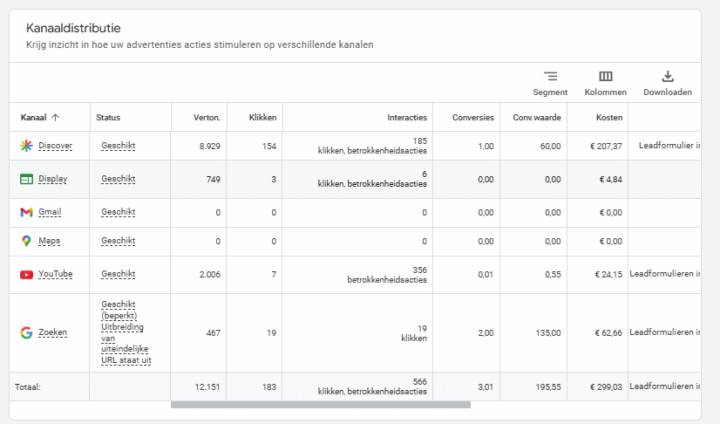Toggle sort arrow next to Kanaal

[55, 117]
